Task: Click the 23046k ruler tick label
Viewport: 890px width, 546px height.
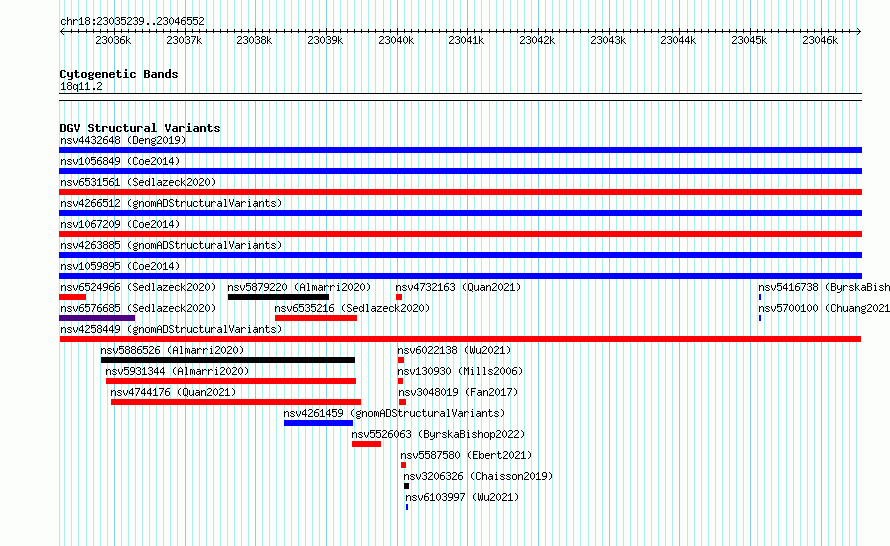Action: pyautogui.click(x=820, y=40)
